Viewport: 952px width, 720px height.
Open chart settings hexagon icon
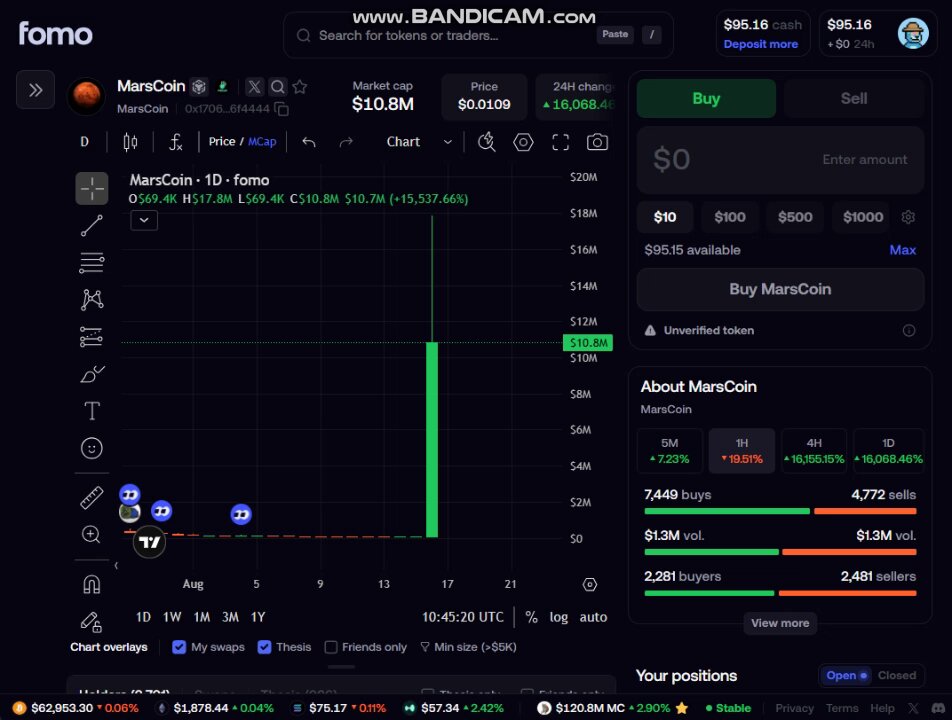click(523, 142)
